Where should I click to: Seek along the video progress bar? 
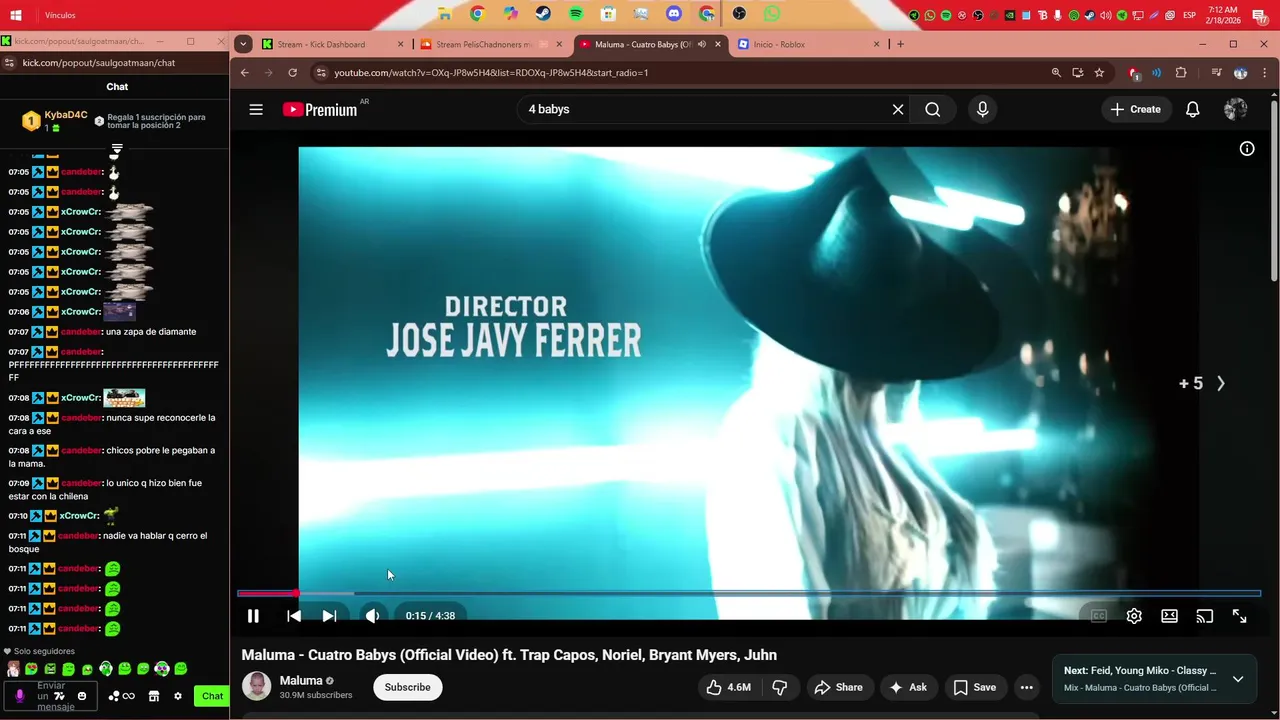click(x=749, y=593)
